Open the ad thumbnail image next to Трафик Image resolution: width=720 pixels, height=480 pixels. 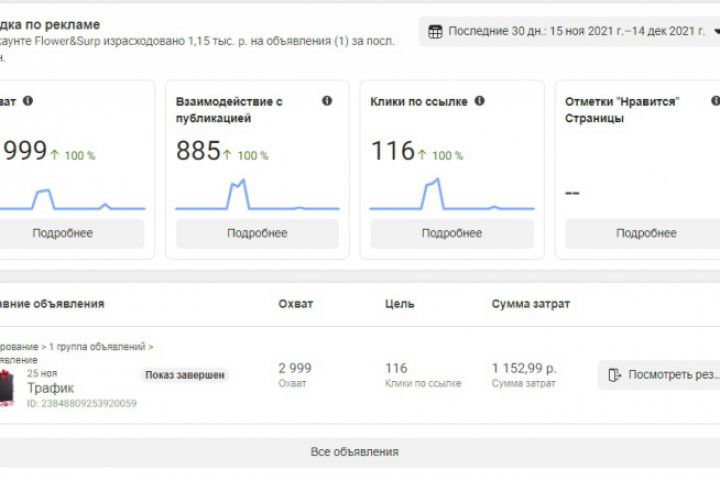[7, 388]
